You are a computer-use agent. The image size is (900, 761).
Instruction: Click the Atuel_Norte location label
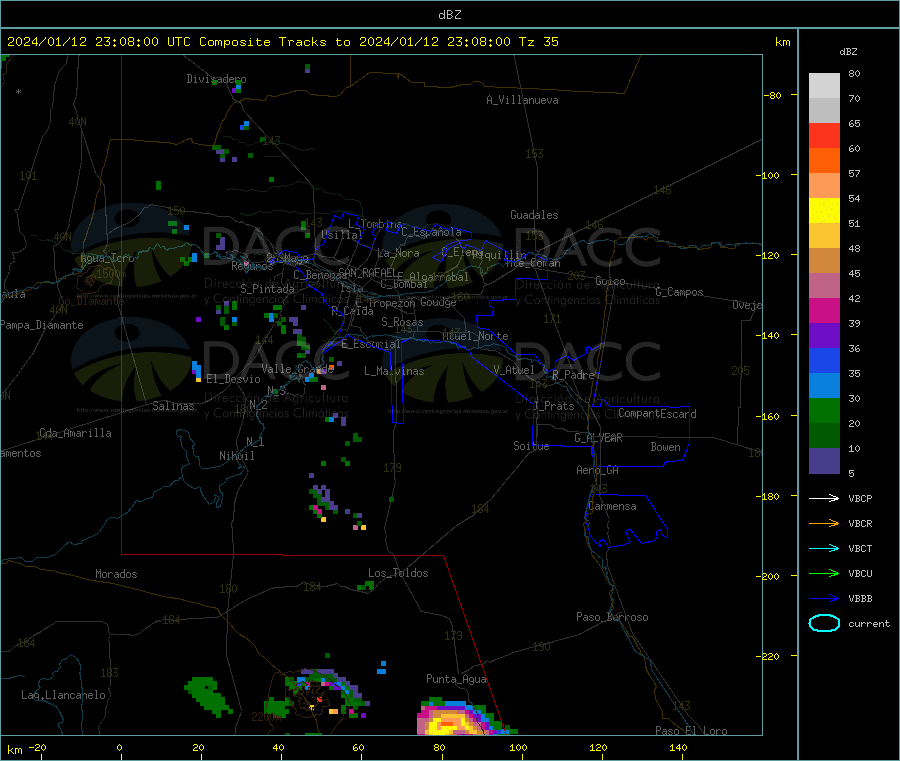(475, 336)
